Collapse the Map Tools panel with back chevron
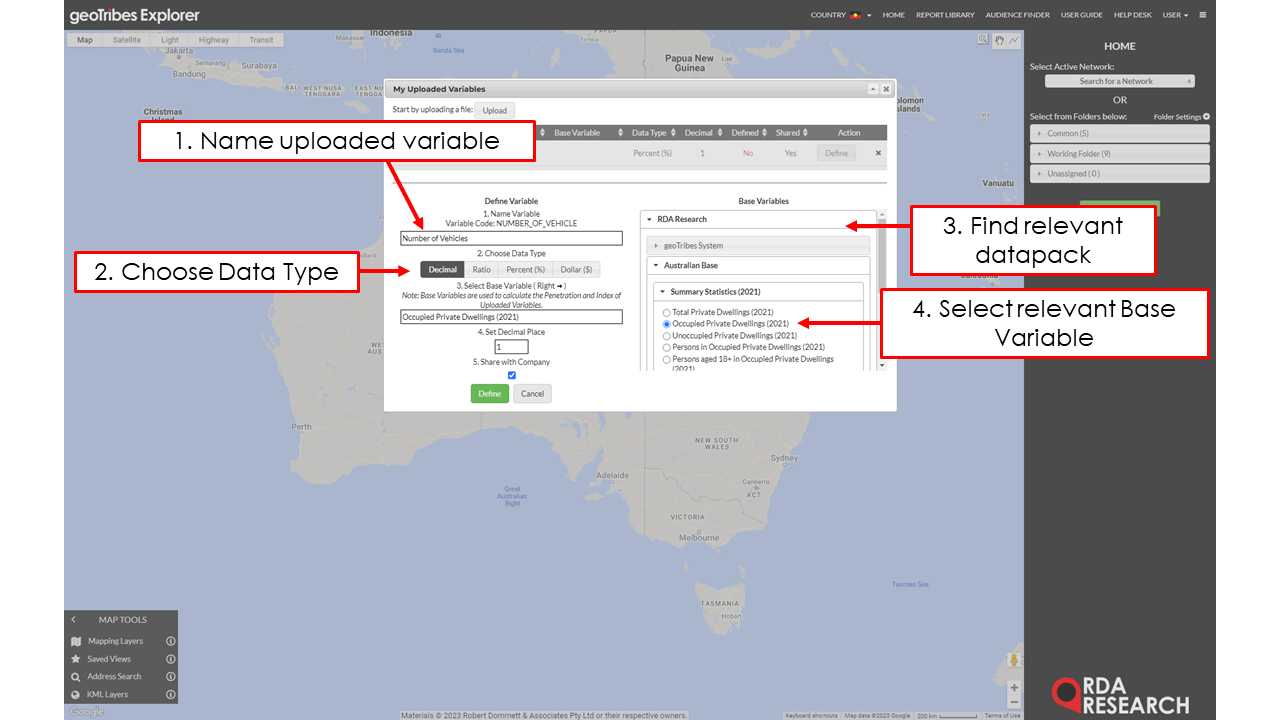The height and width of the screenshot is (720, 1280). [73, 620]
